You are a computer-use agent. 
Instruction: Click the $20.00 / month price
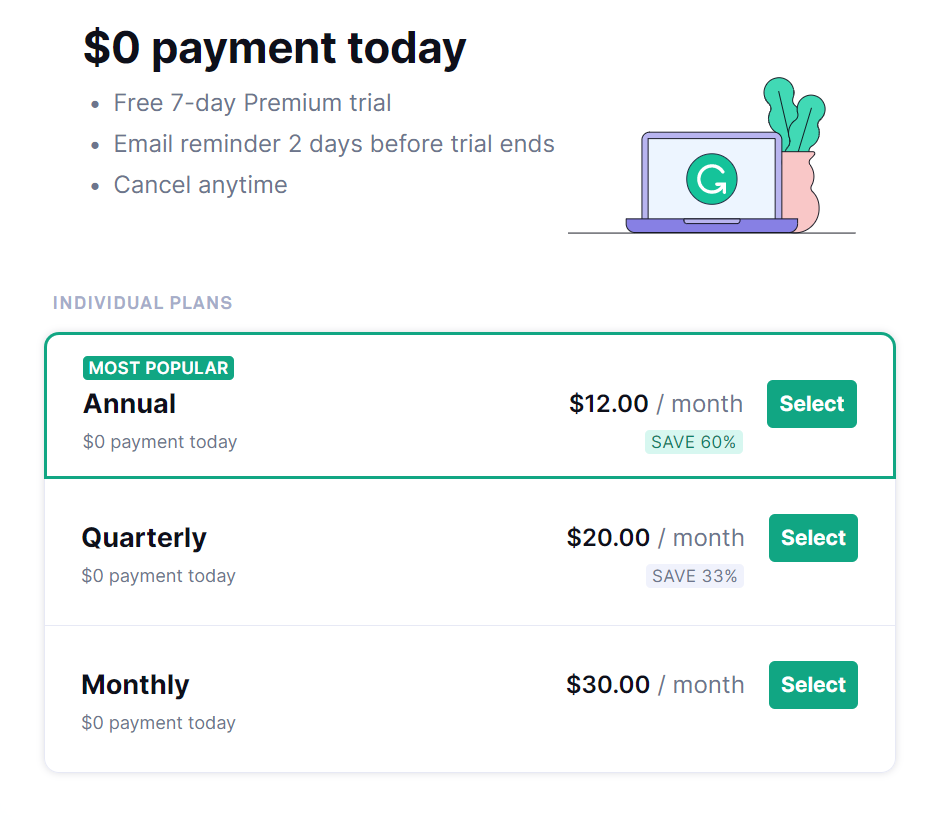655,538
